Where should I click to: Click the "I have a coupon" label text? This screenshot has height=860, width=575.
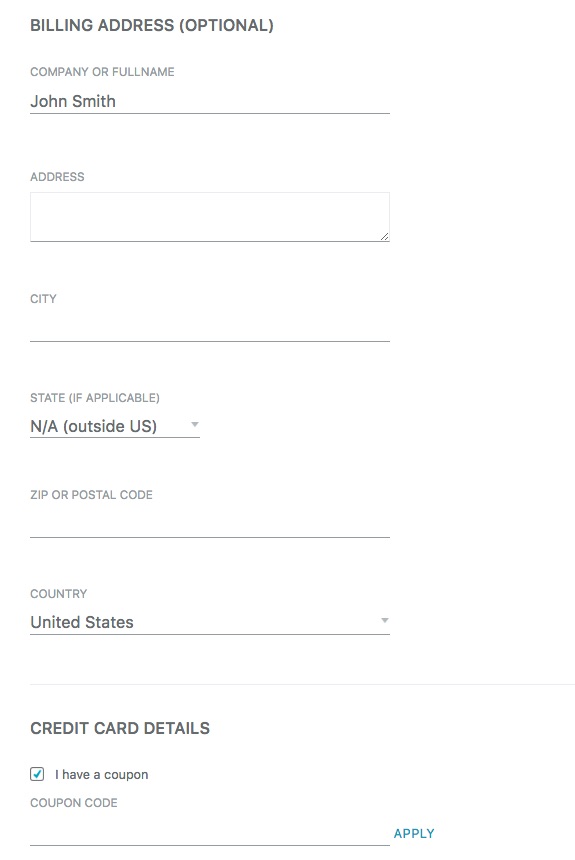(x=102, y=774)
